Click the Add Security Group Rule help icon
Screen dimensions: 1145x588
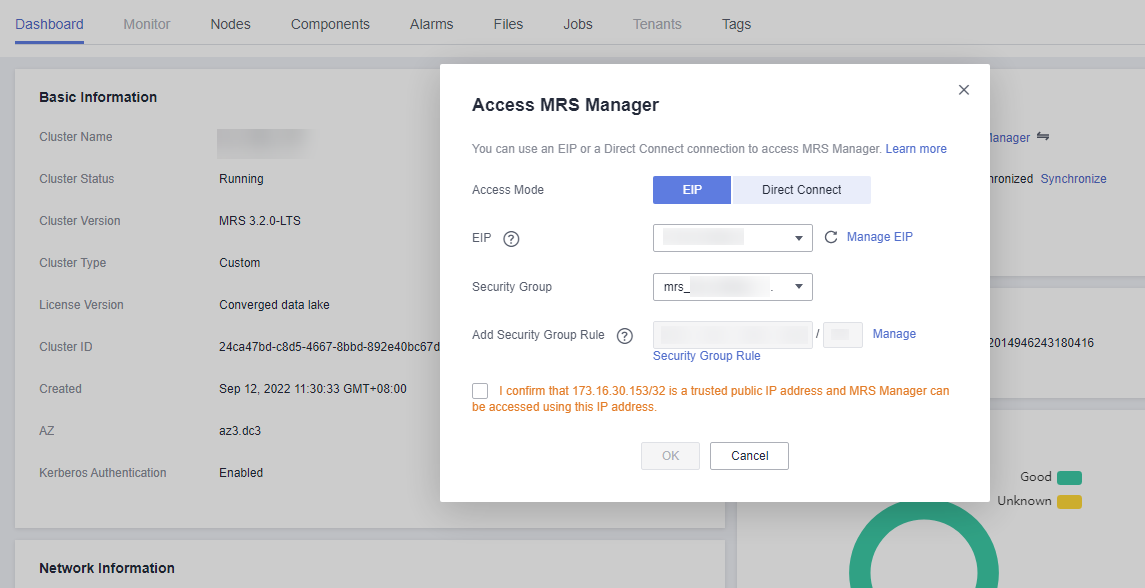pos(625,336)
